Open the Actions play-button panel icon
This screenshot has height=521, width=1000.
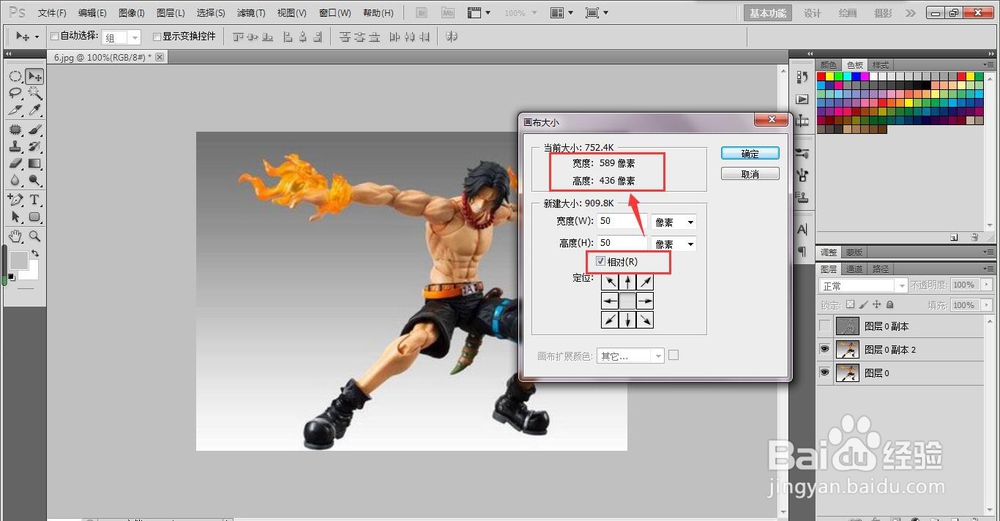(802, 99)
